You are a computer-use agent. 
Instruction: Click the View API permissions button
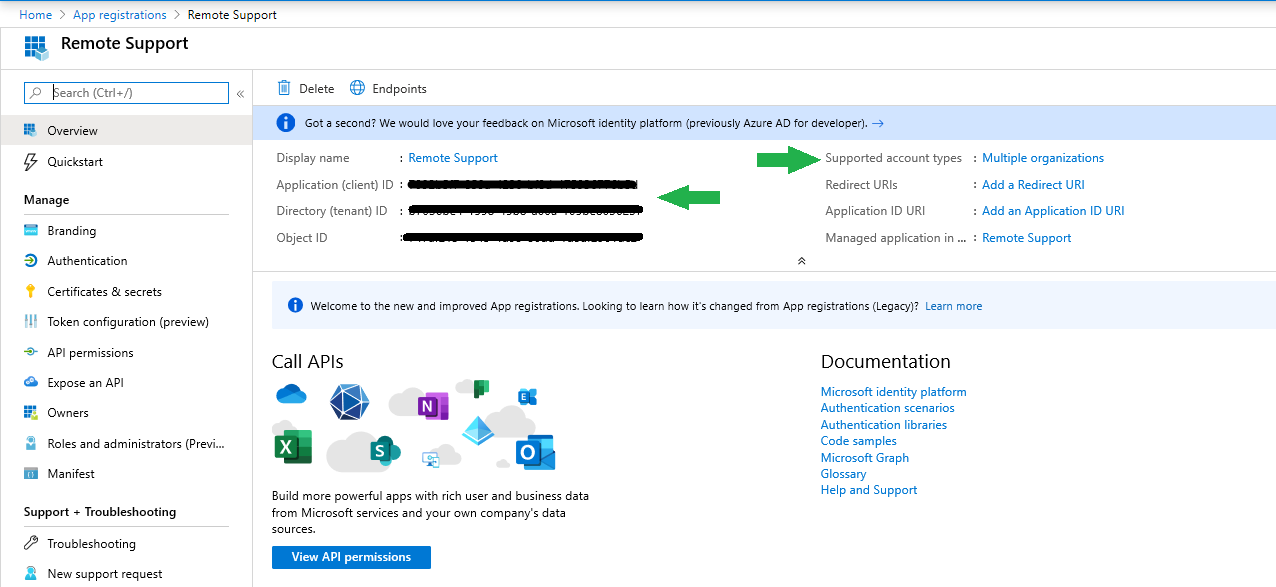351,557
